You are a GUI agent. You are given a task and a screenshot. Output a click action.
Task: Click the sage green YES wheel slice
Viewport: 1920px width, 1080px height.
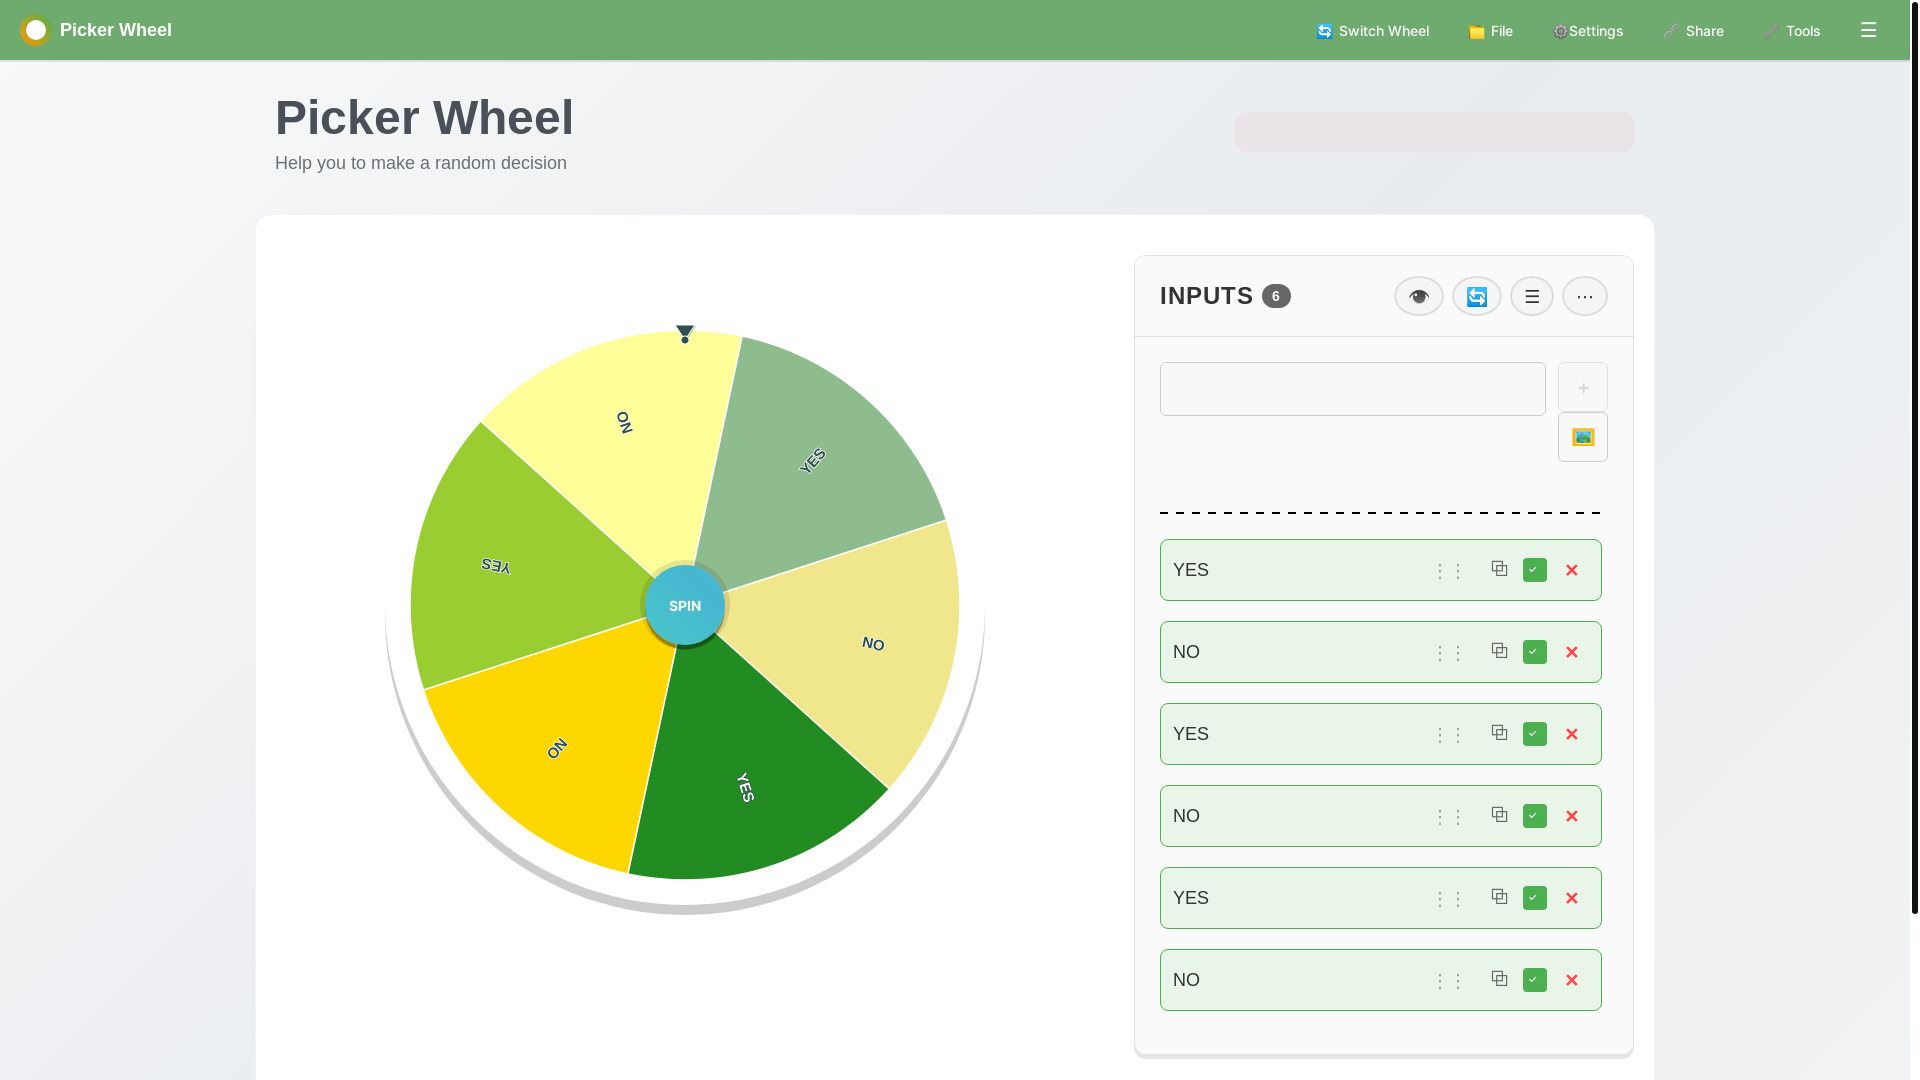coord(813,461)
